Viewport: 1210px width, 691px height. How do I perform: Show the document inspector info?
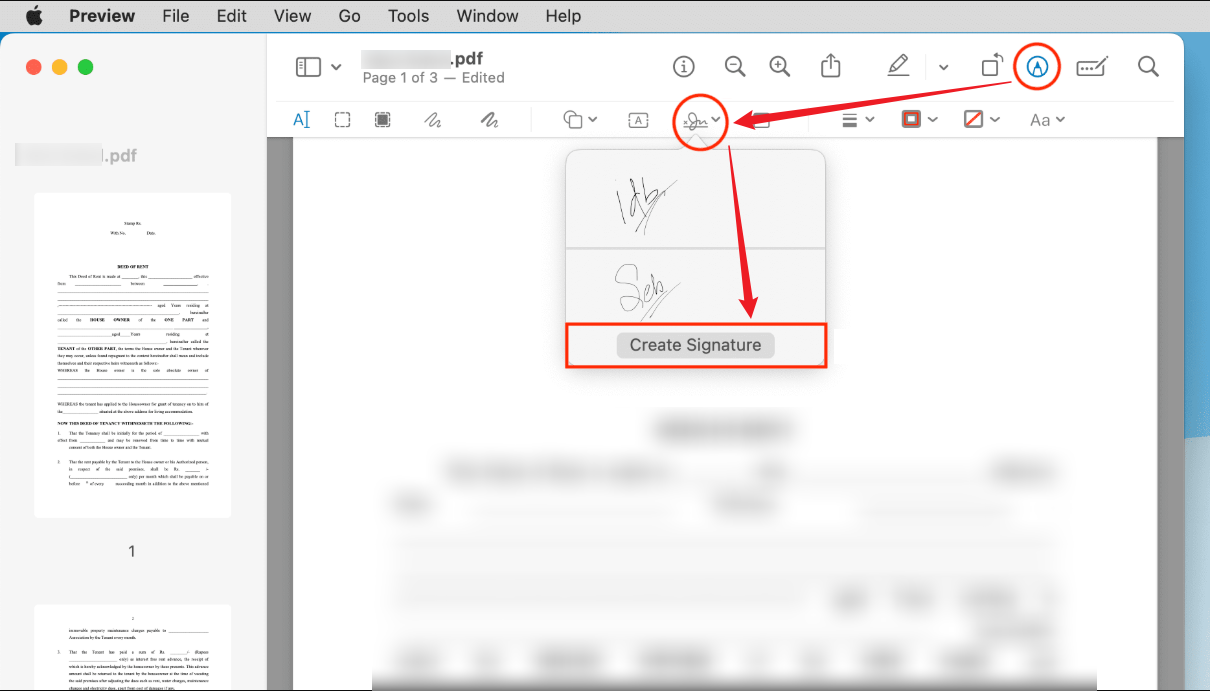click(684, 66)
